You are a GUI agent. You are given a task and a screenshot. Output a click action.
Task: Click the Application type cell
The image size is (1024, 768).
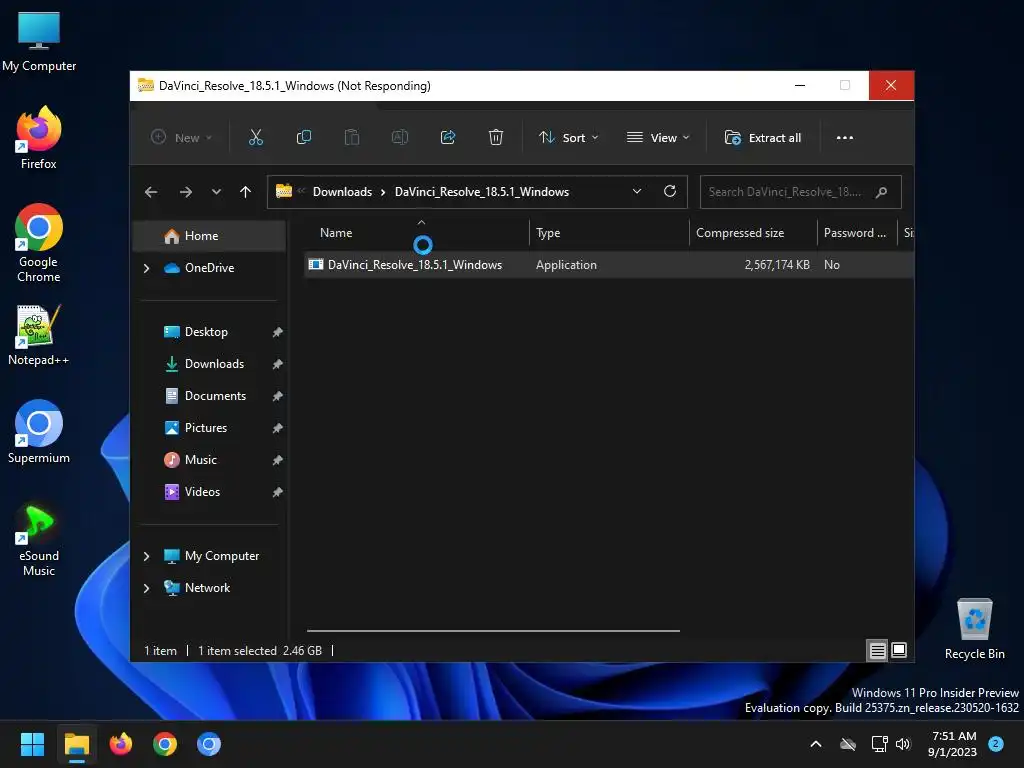pos(566,264)
